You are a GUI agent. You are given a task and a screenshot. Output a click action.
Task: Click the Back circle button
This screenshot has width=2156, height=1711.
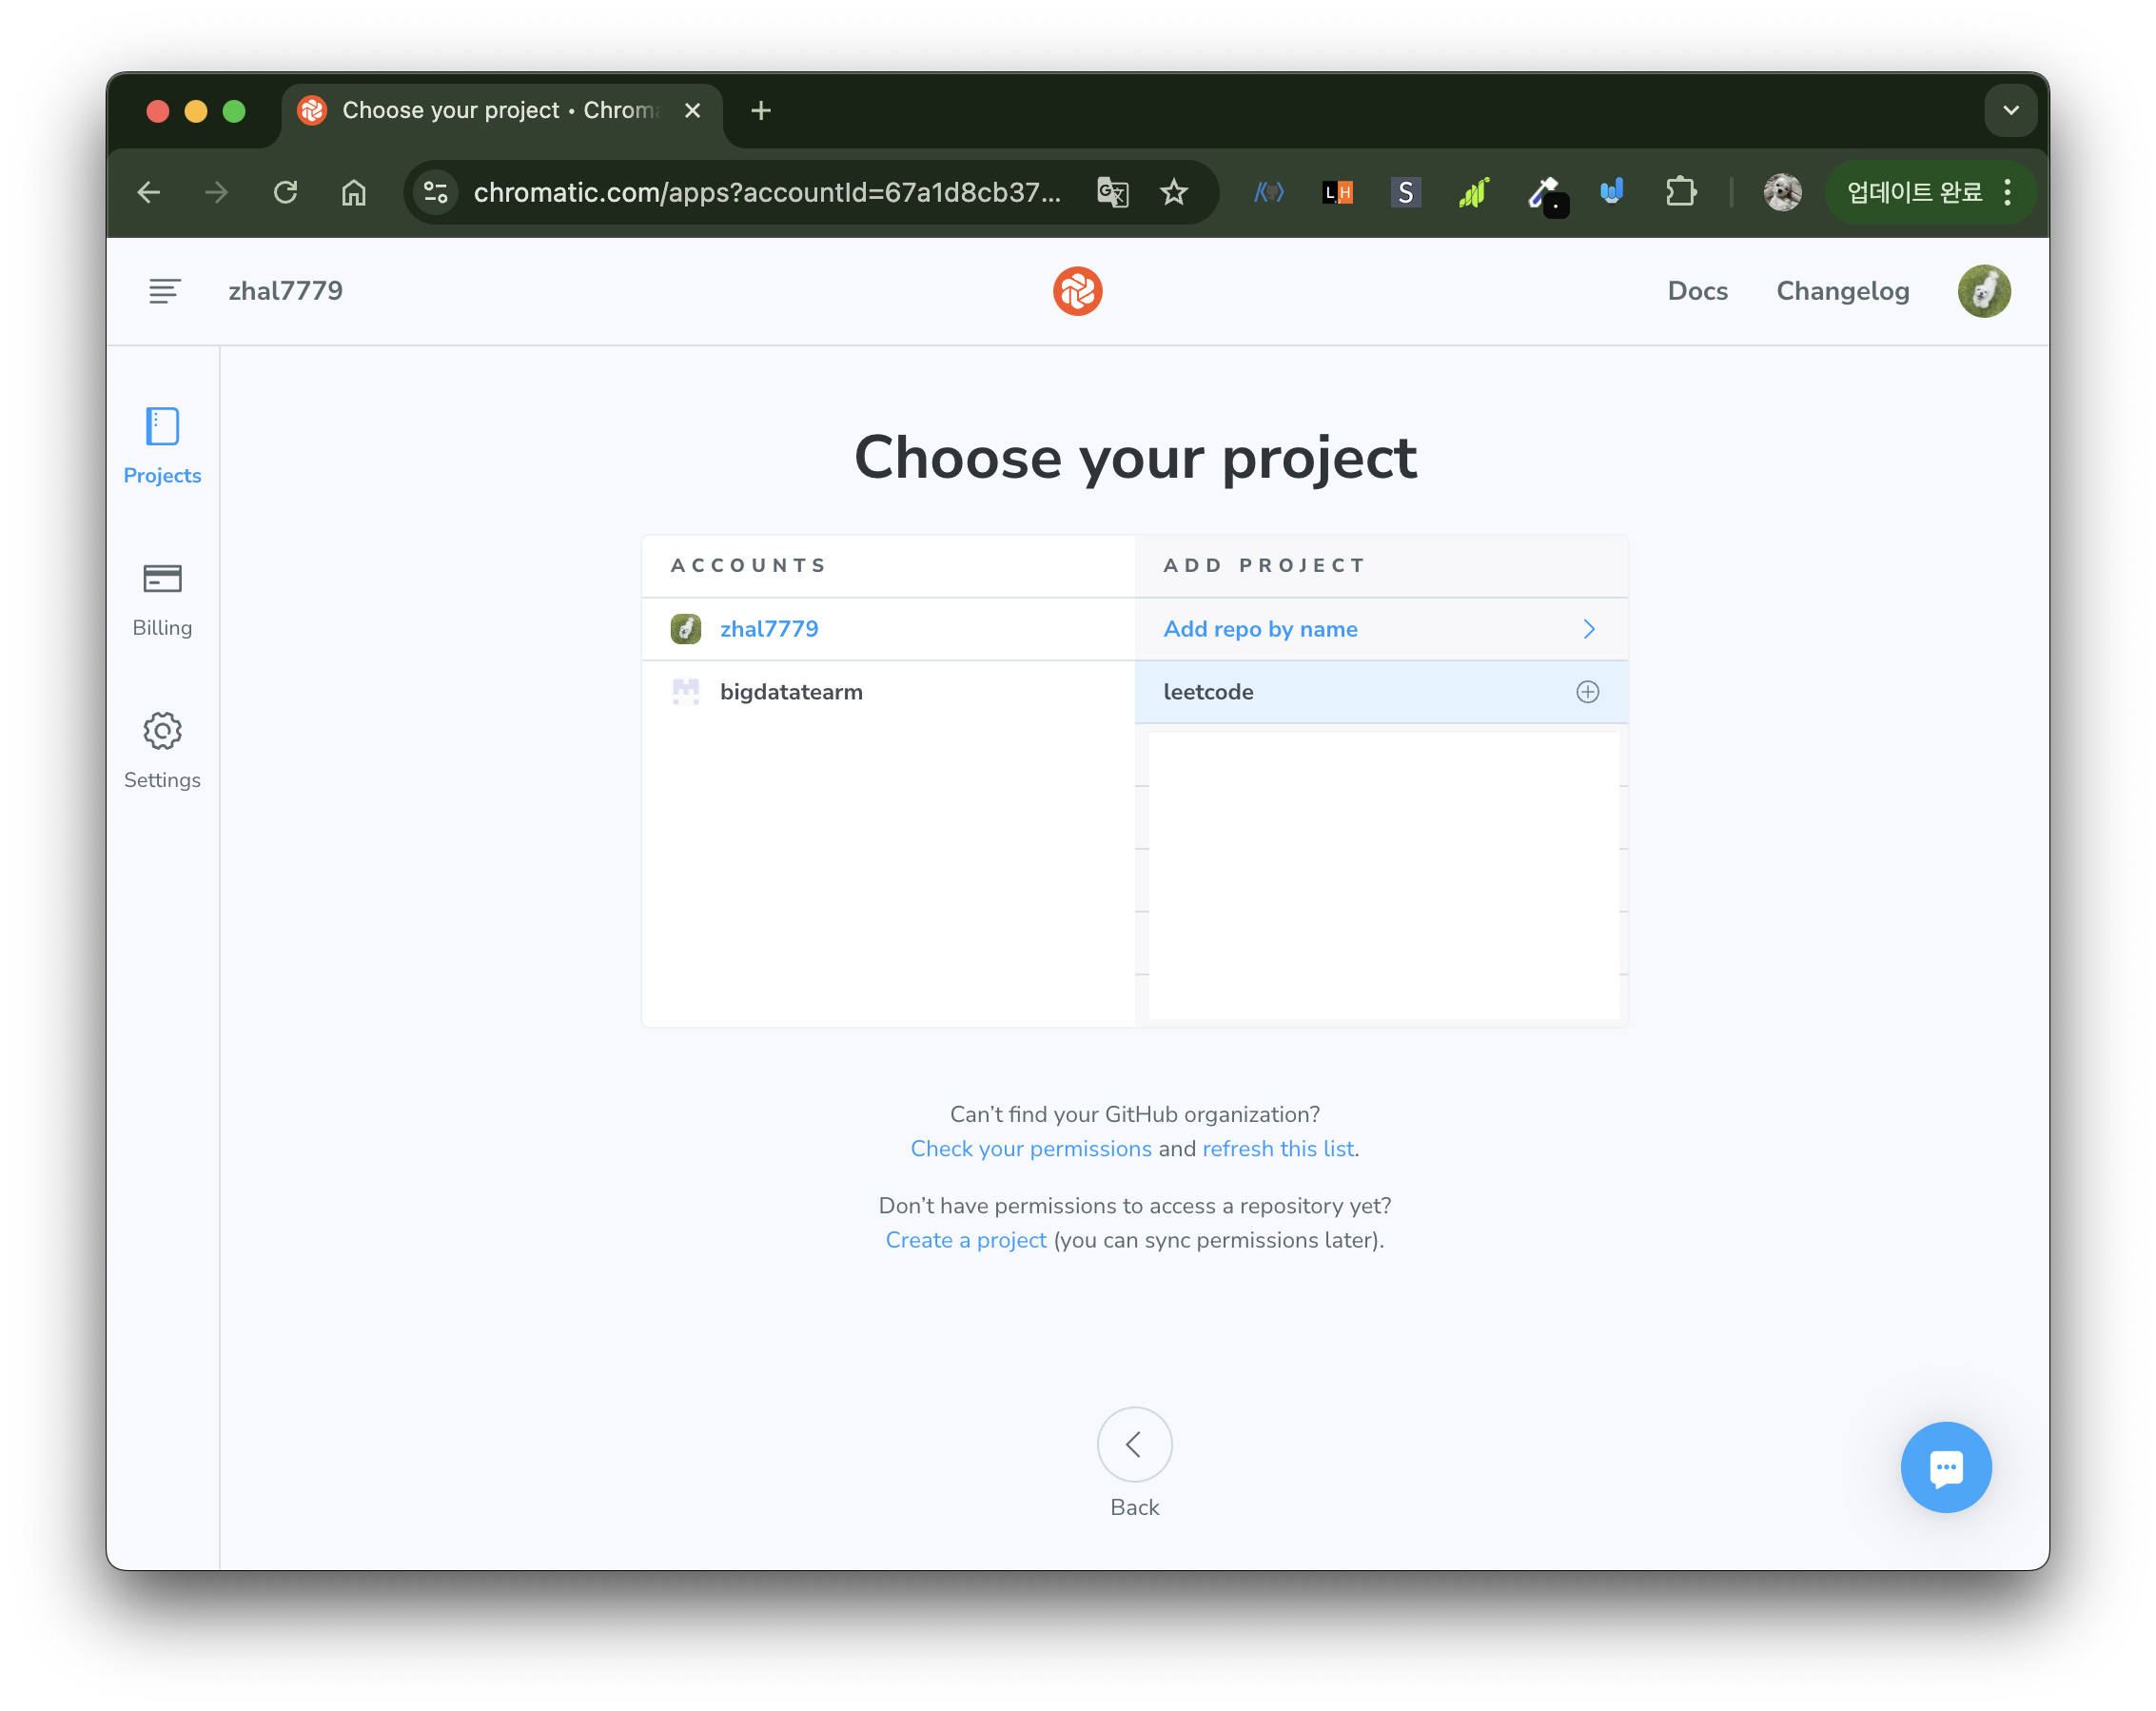1134,1444
